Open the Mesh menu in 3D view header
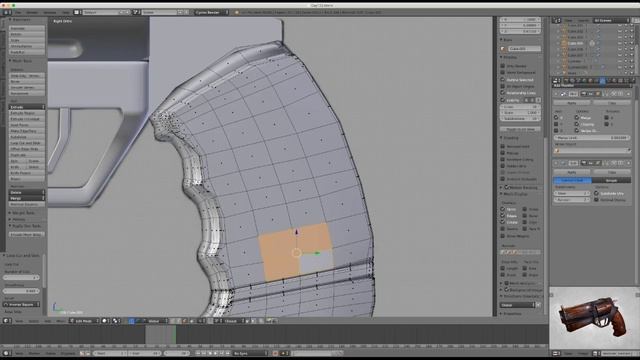Image resolution: width=640 pixels, height=360 pixels. pyautogui.click(x=61, y=321)
